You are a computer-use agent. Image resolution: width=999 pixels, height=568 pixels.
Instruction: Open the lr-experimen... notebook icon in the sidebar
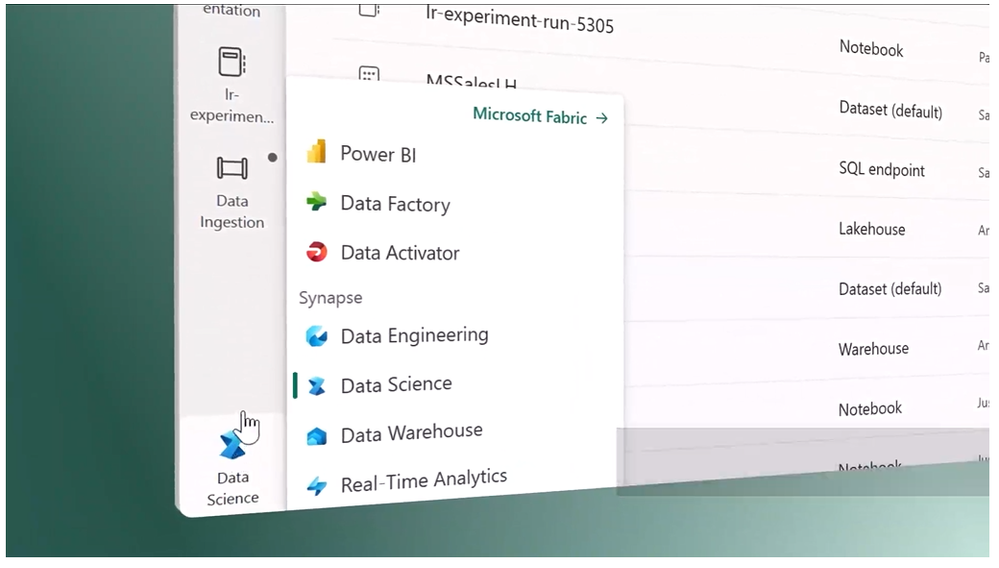point(232,62)
